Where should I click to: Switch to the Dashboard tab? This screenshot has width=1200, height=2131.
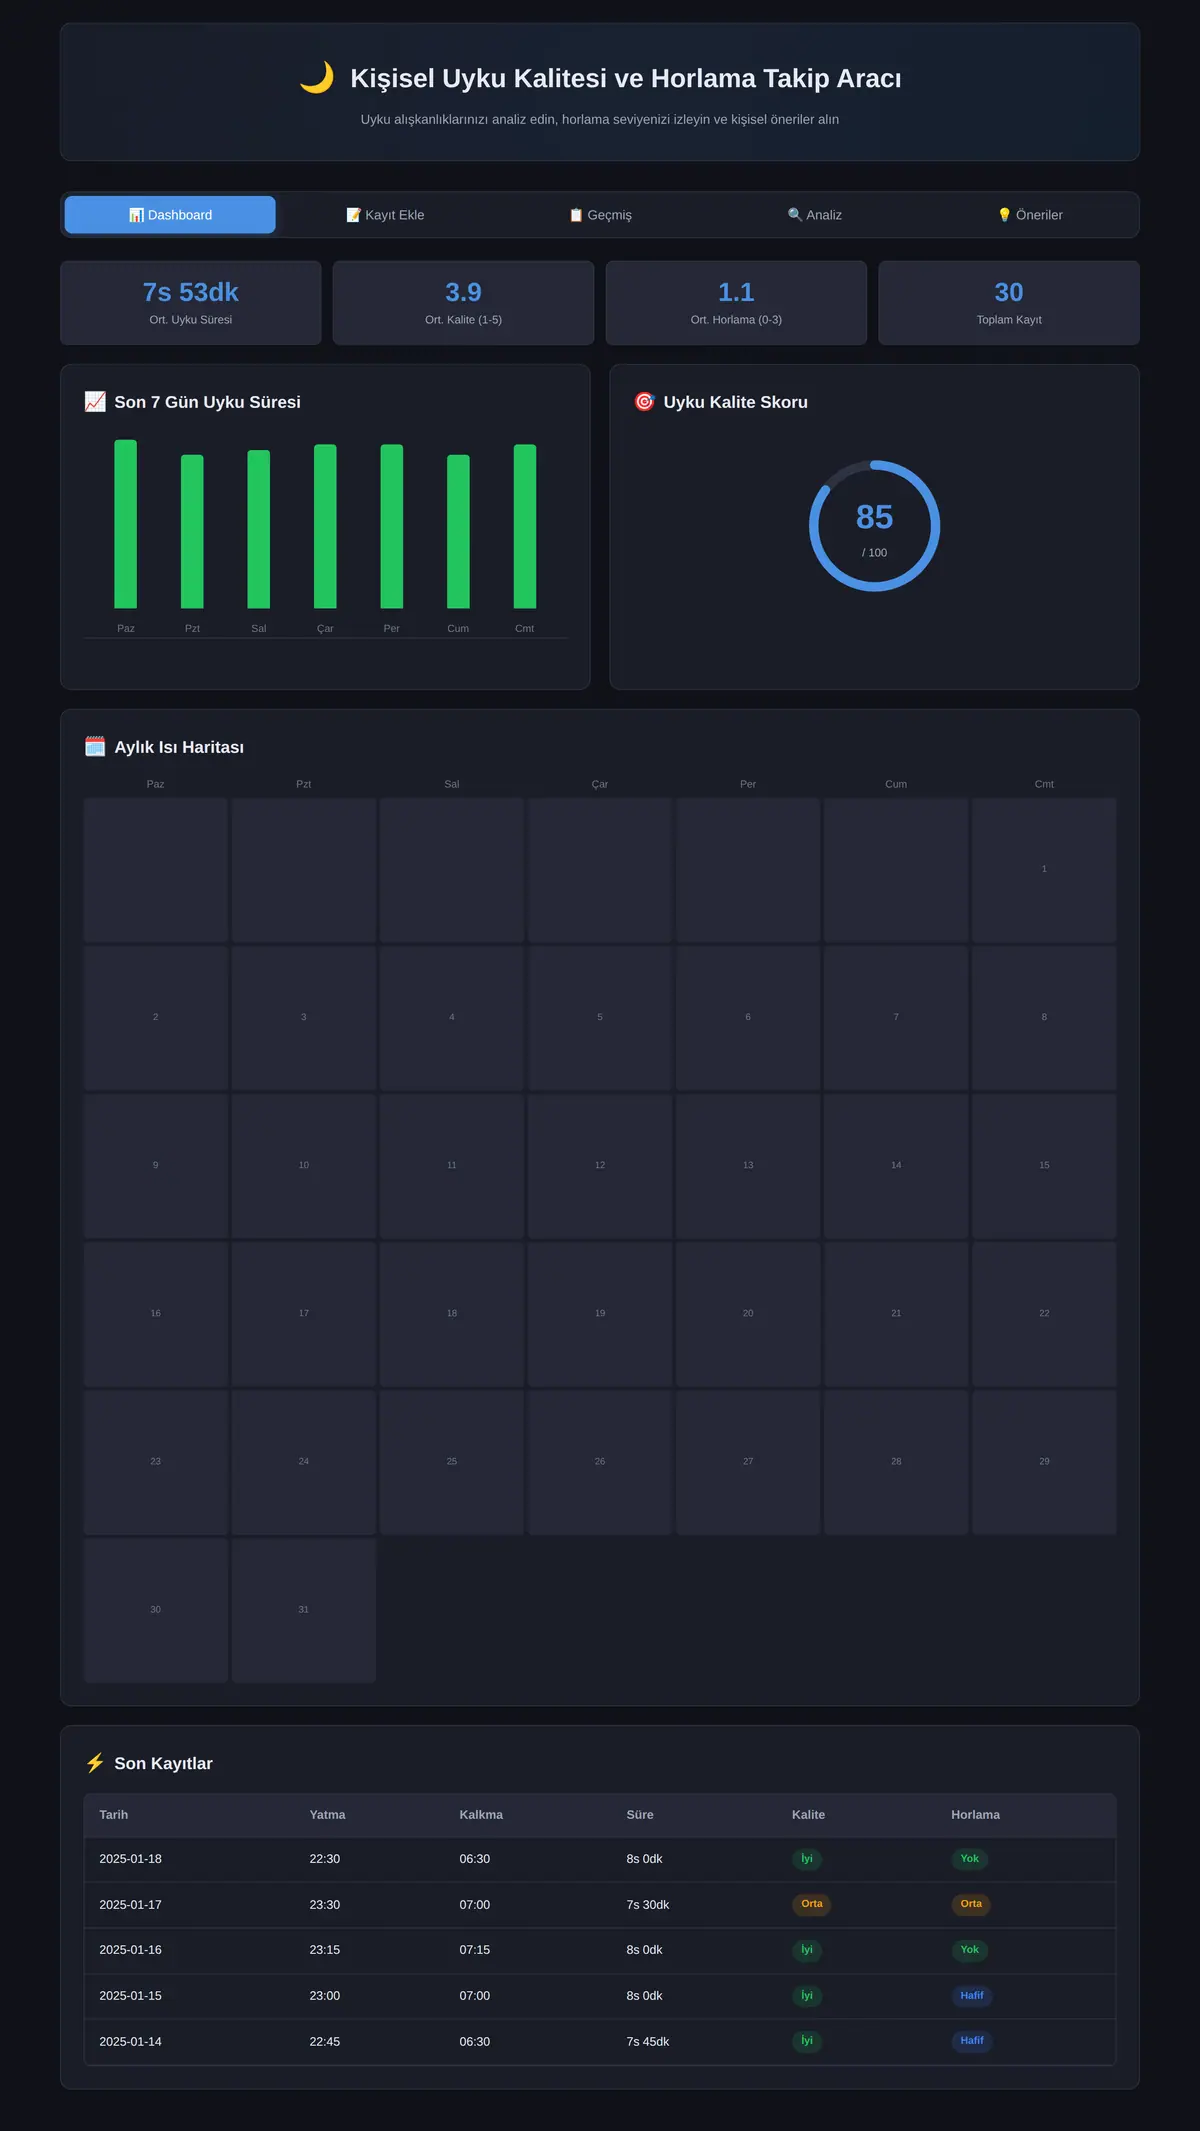(170, 215)
